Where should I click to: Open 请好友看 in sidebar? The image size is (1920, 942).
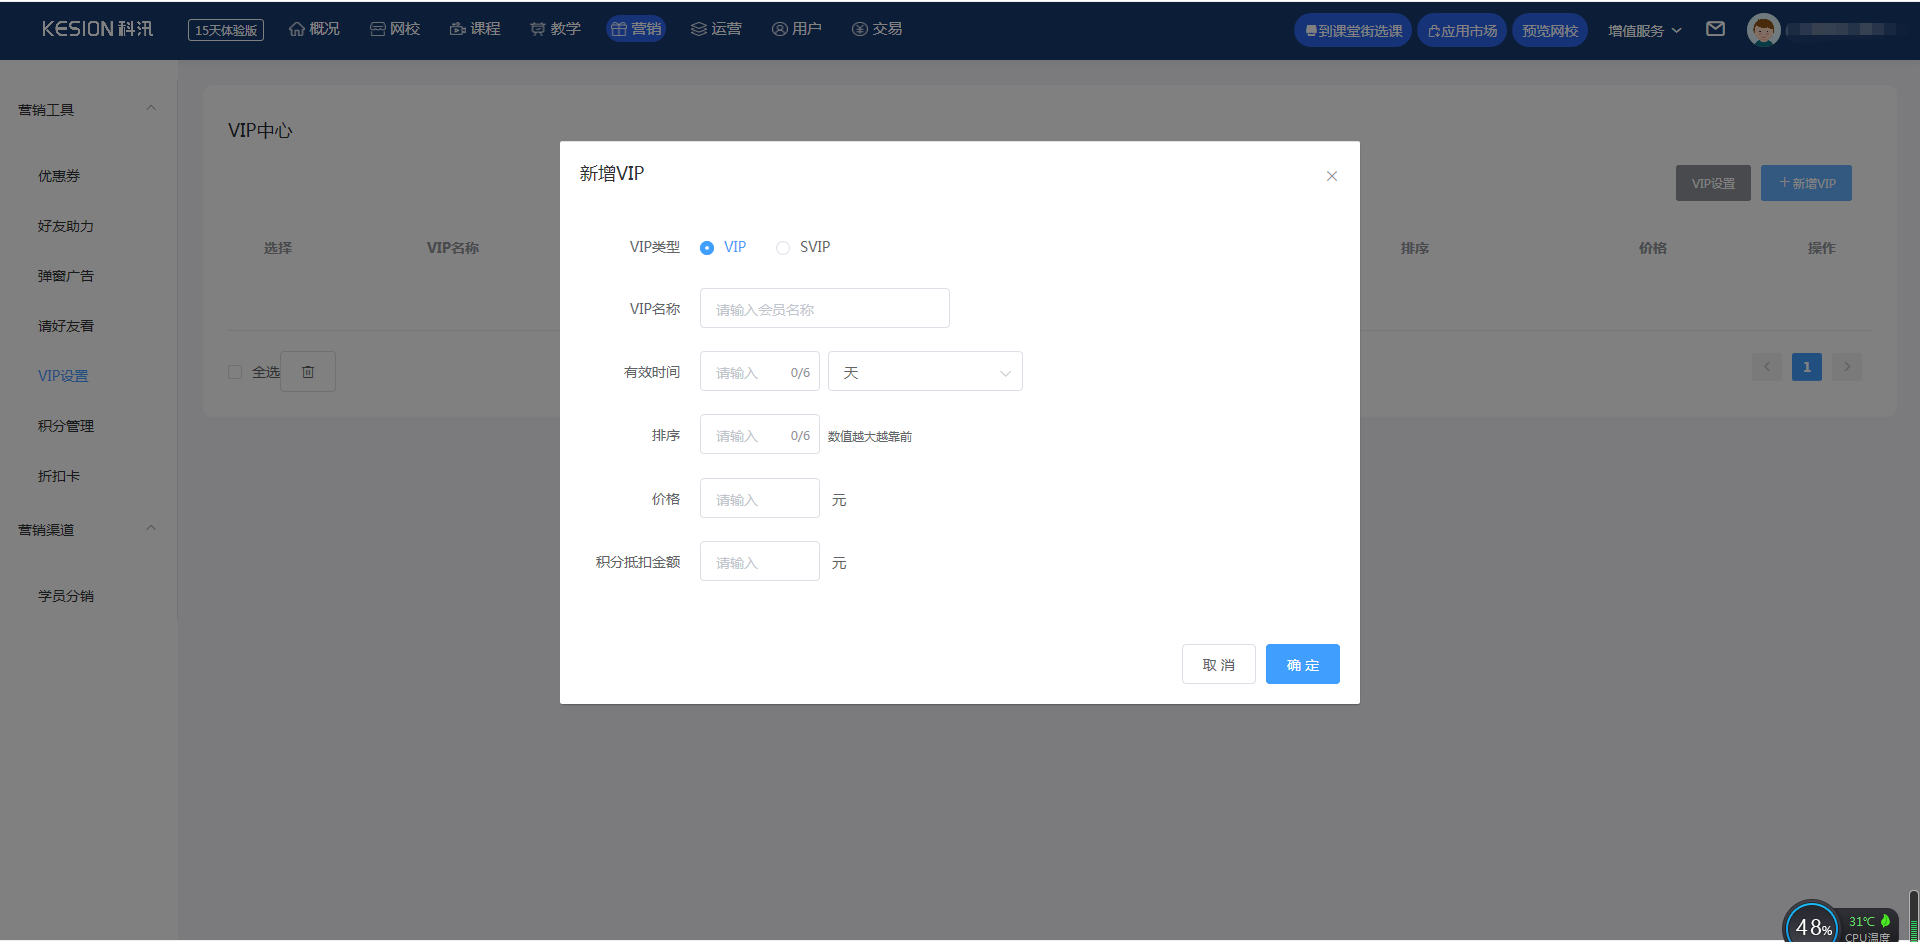pyautogui.click(x=66, y=326)
